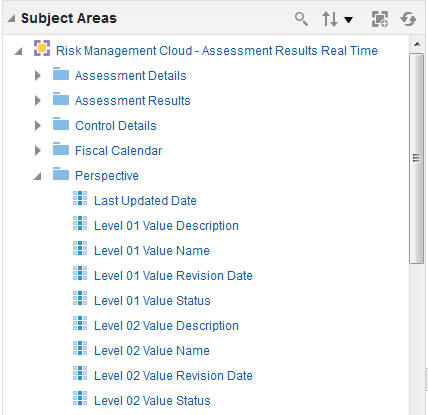Image resolution: width=428 pixels, height=415 pixels.
Task: Click the Perspective folder icon
Action: pos(61,174)
